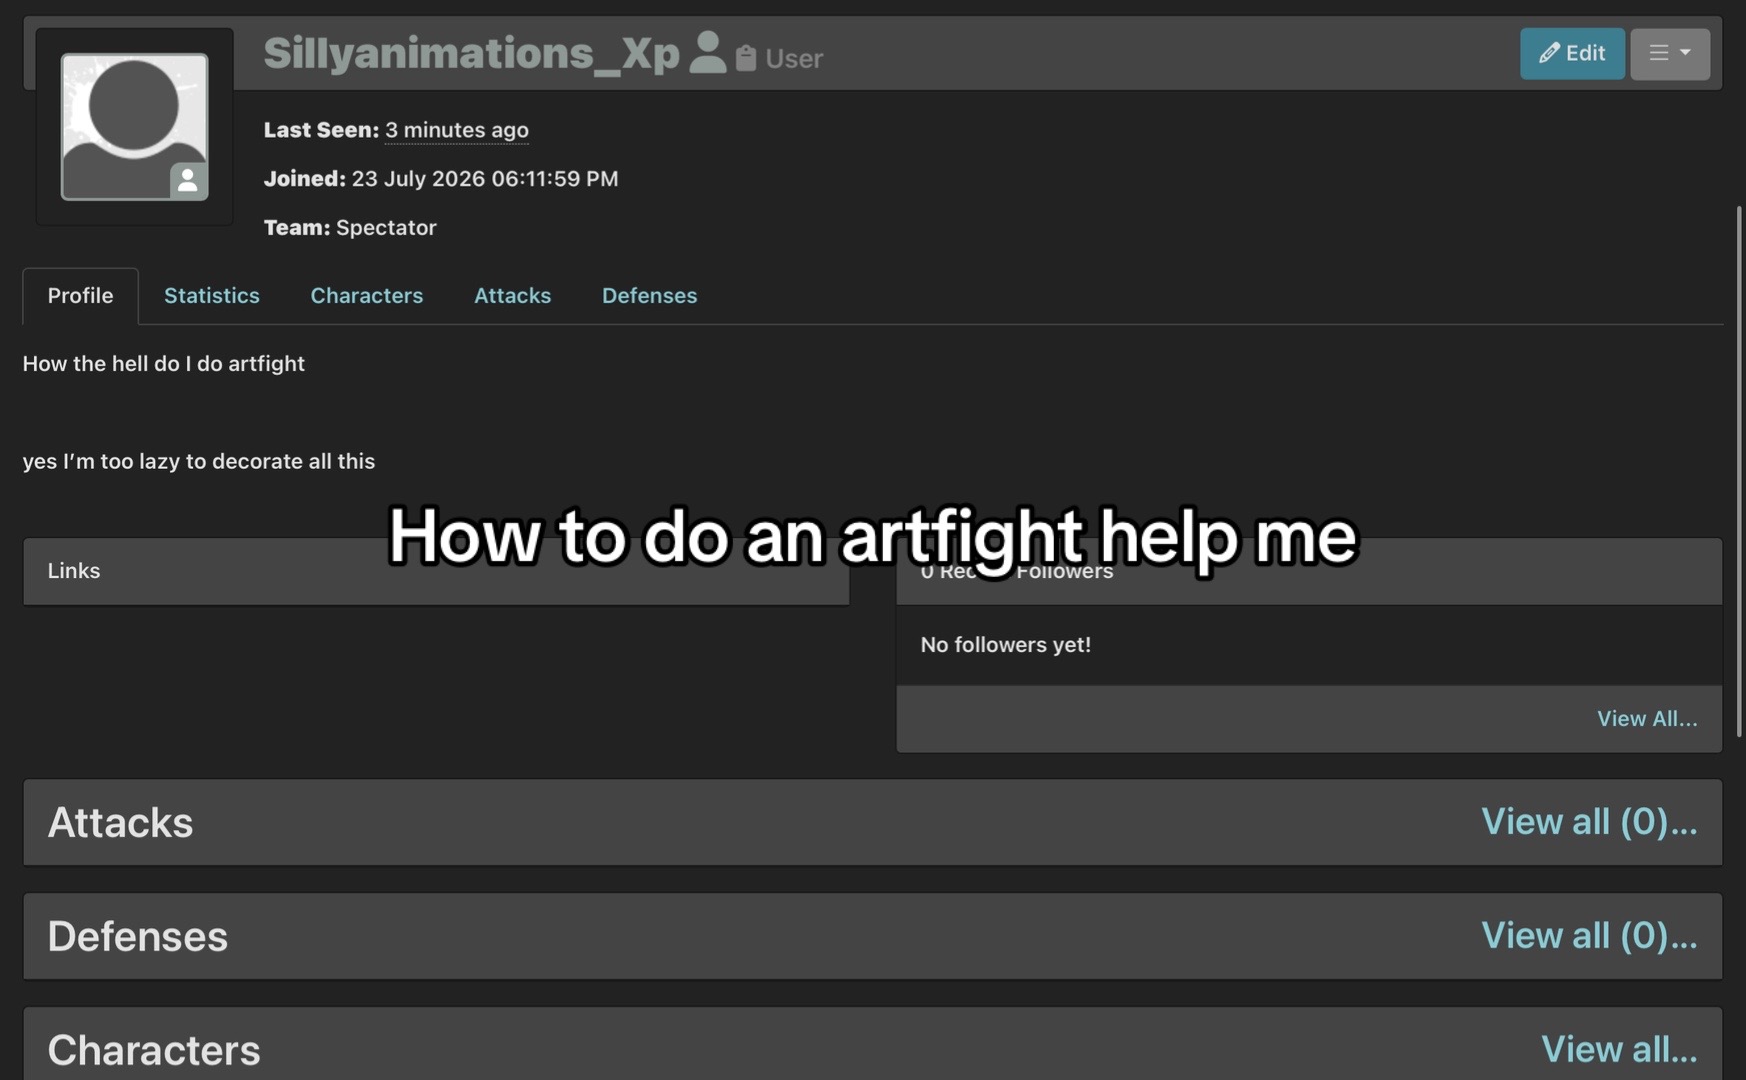
Task: Click the vertical page scrollbar
Action: click(x=1740, y=471)
